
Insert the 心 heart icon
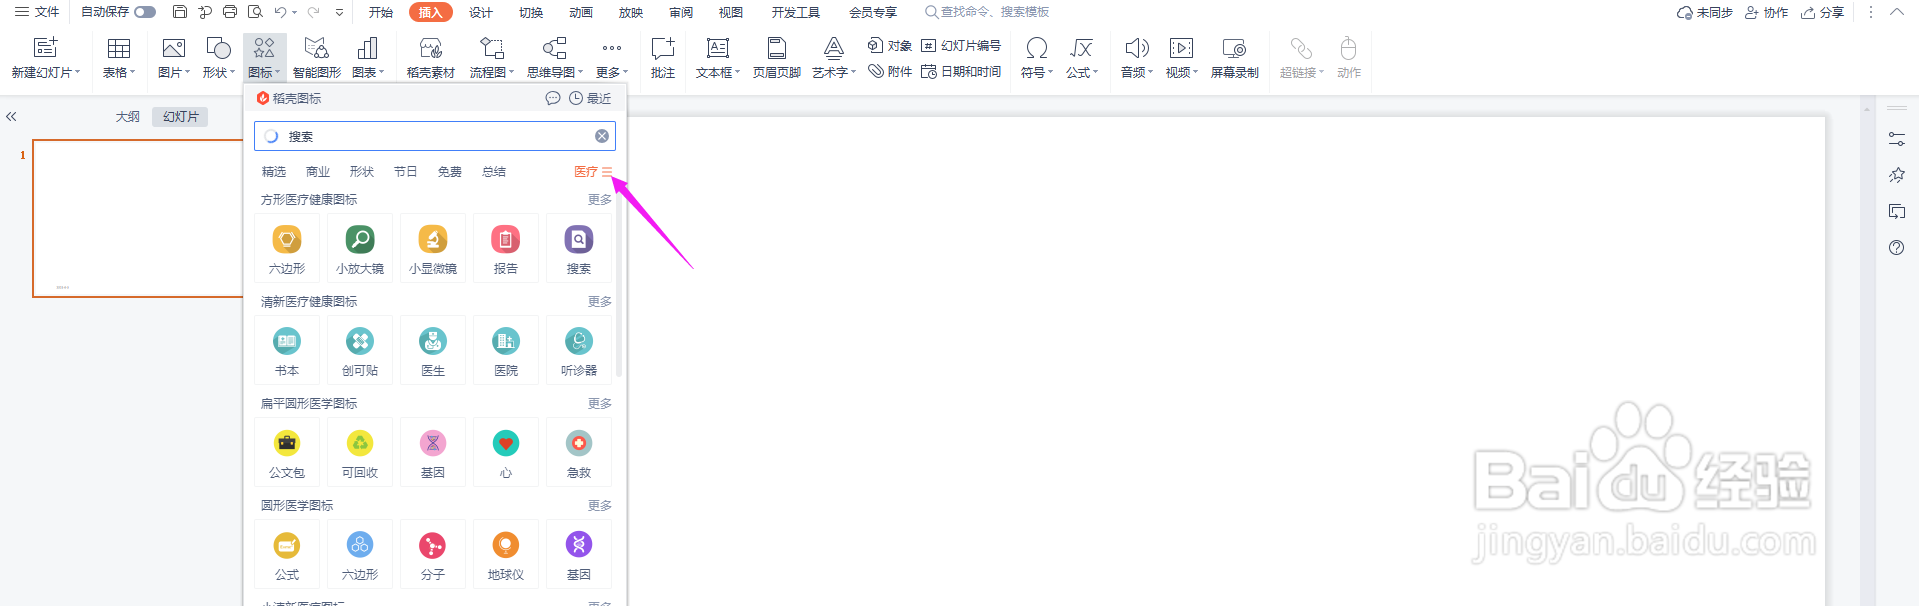click(x=506, y=452)
